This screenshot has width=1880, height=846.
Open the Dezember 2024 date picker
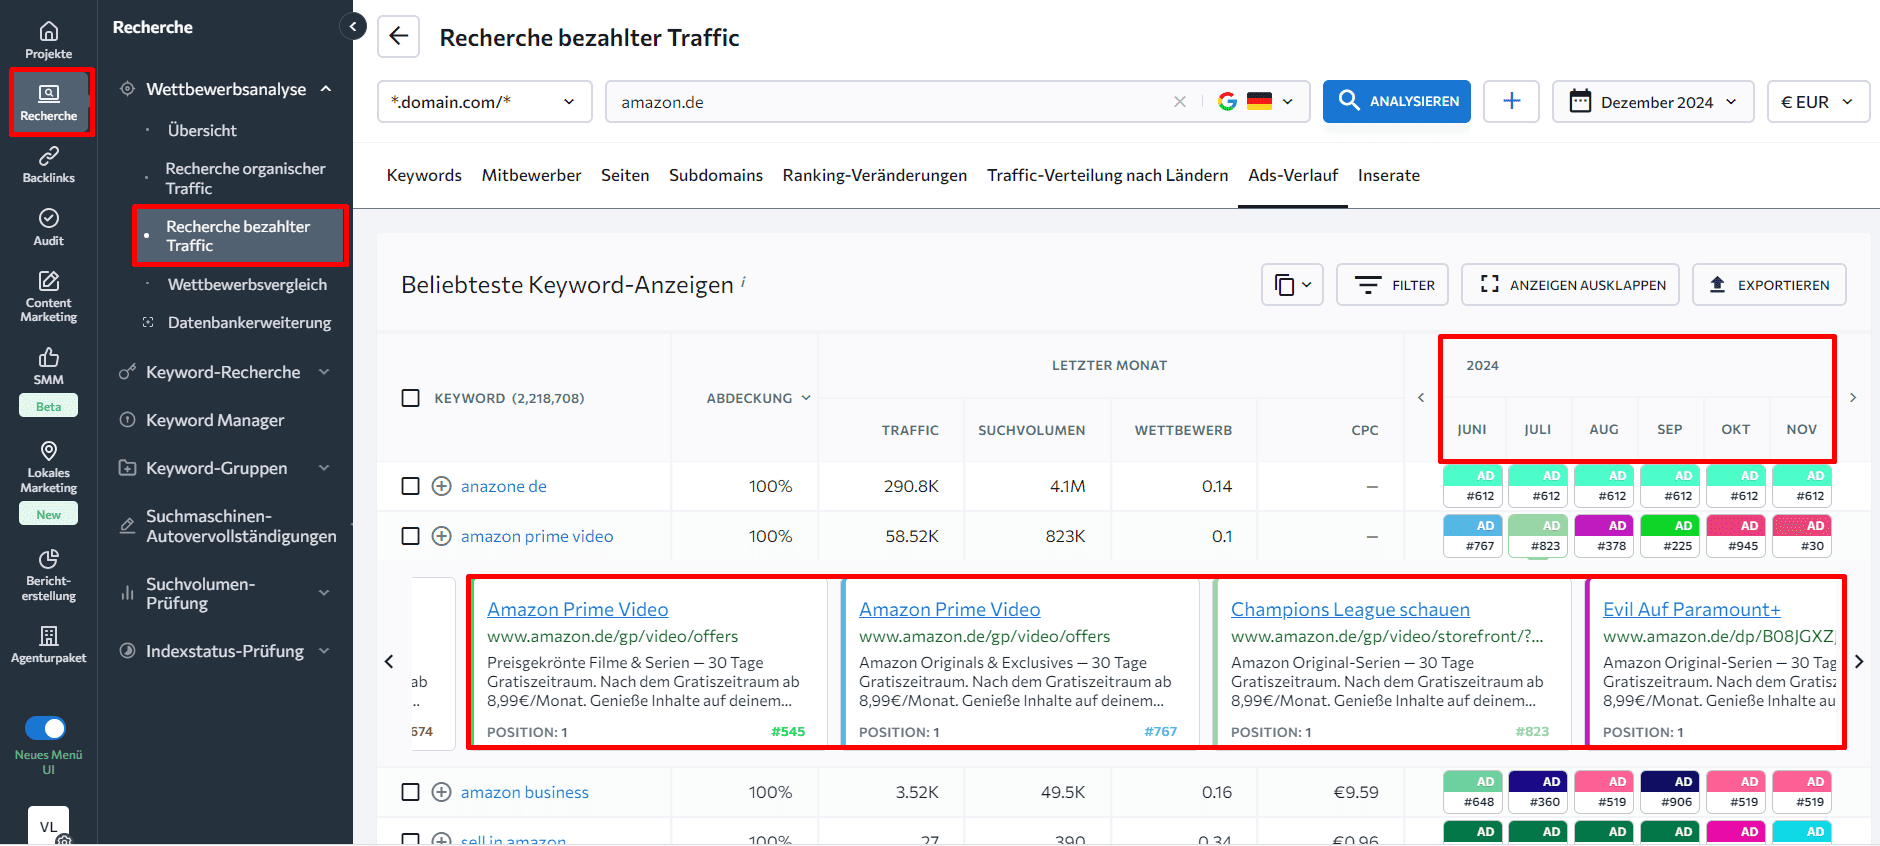point(1653,102)
